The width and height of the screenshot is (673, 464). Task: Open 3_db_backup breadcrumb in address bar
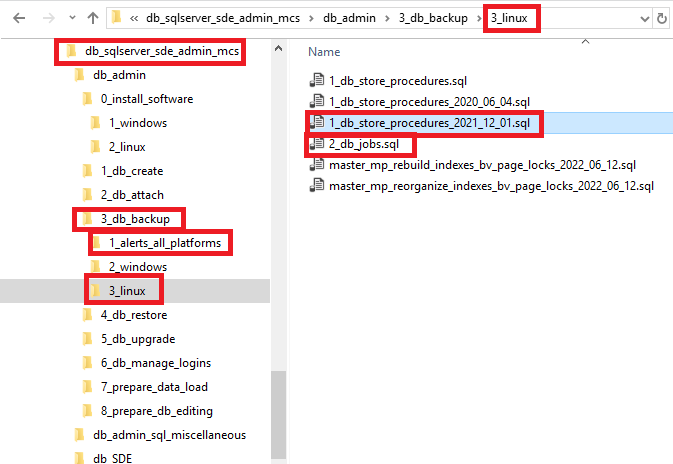(433, 18)
